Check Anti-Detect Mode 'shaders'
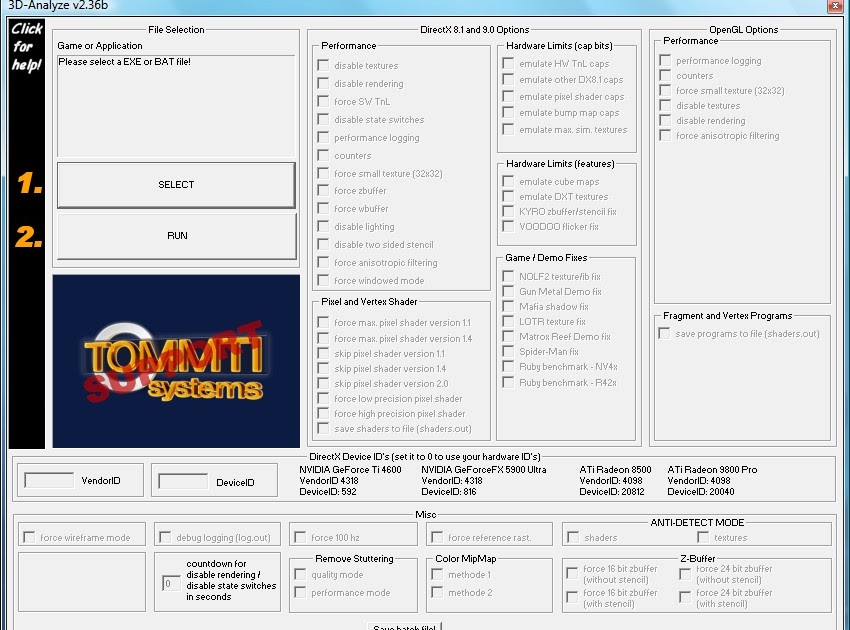Viewport: 850px width, 630px height. pyautogui.click(x=573, y=537)
